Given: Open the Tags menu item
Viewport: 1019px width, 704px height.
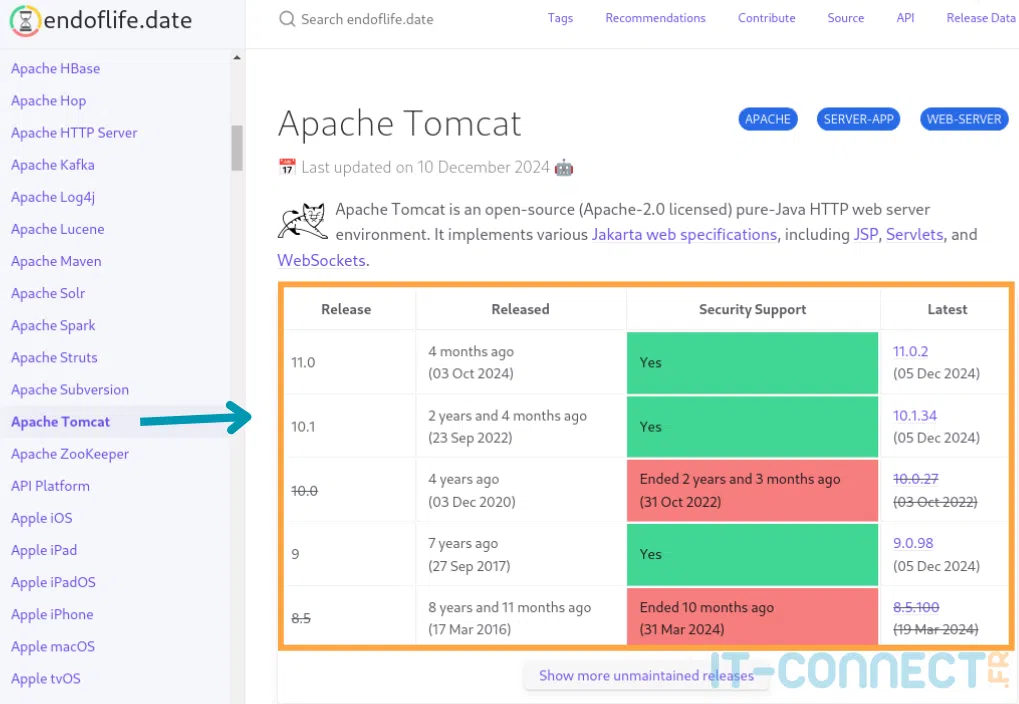Looking at the screenshot, I should tap(560, 18).
